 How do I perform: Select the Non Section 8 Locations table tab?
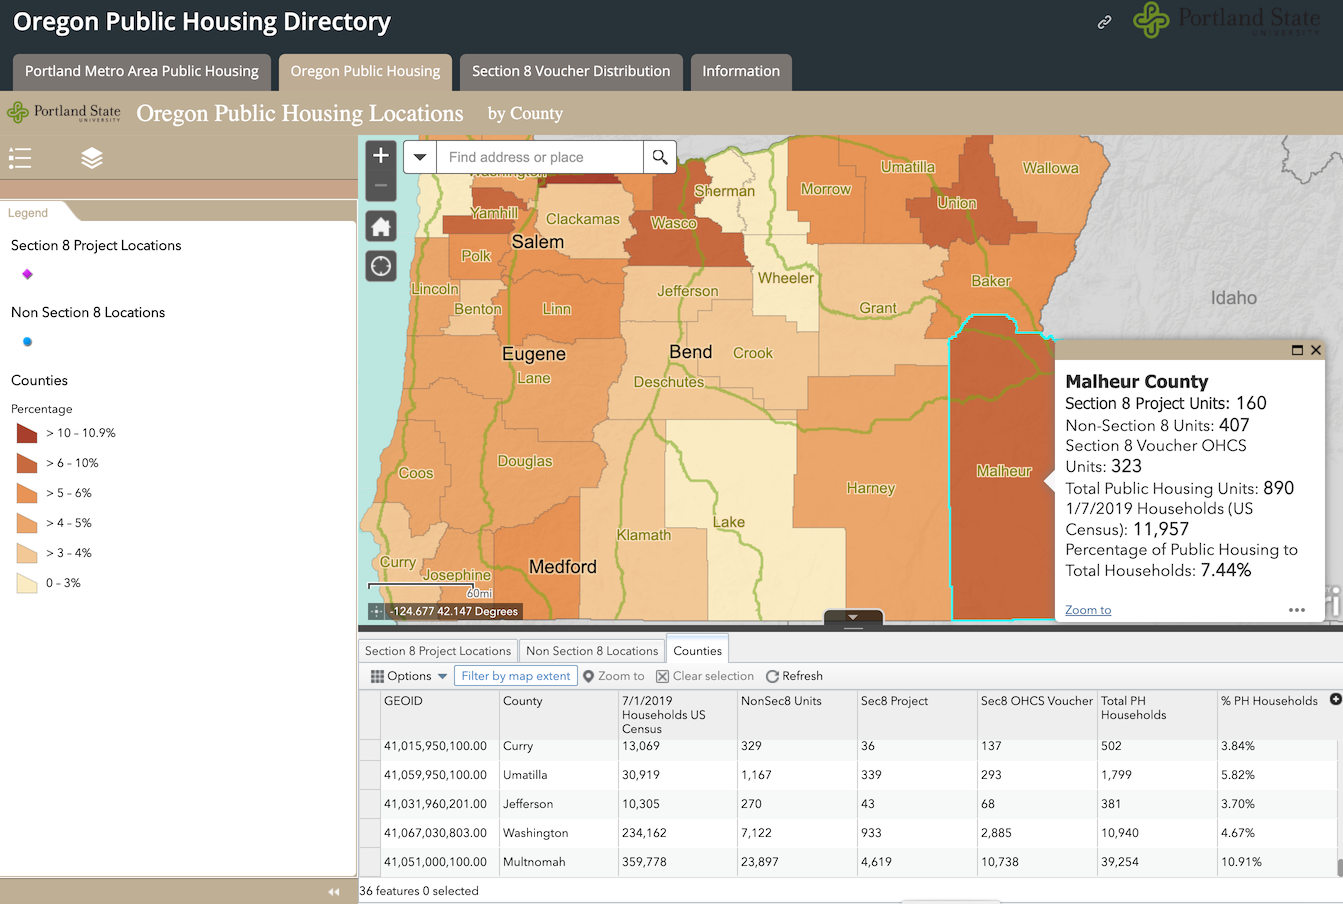click(592, 651)
